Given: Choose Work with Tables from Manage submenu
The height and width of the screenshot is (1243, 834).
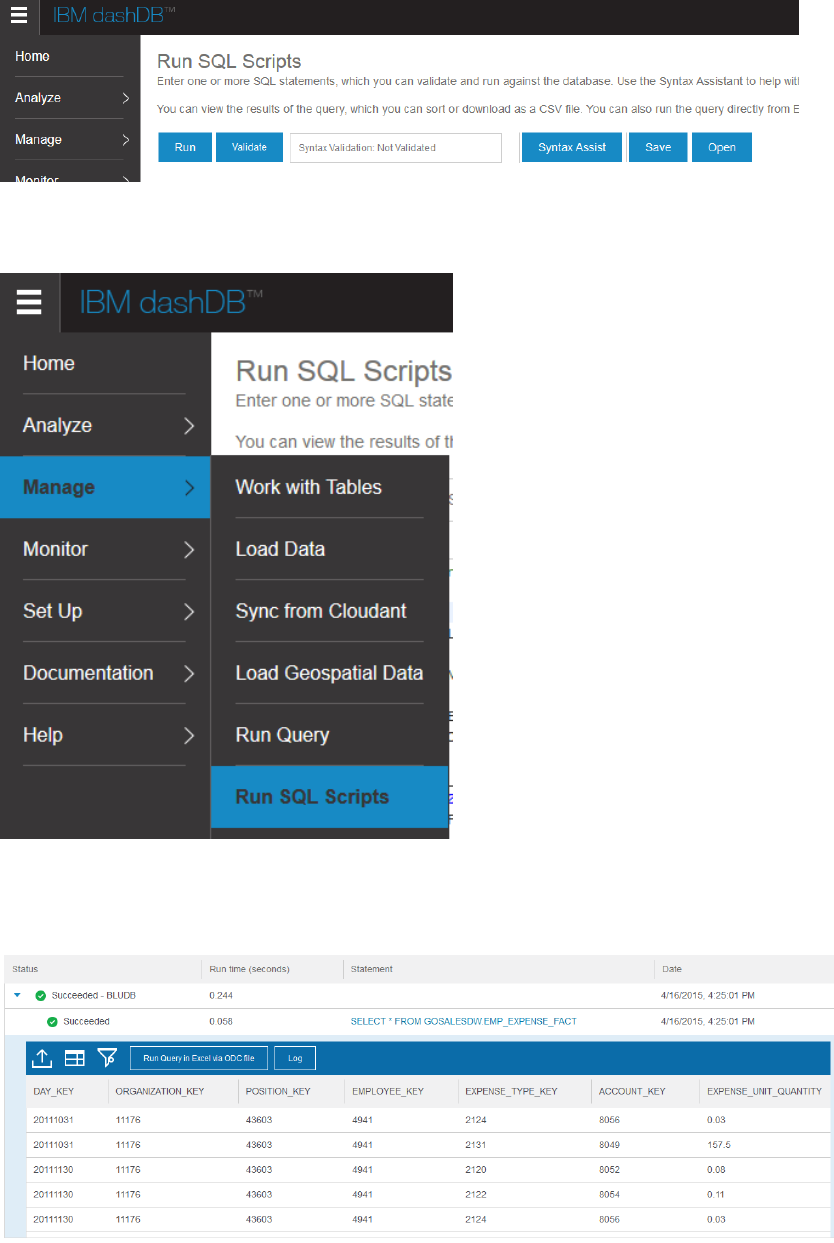Looking at the screenshot, I should 308,487.
